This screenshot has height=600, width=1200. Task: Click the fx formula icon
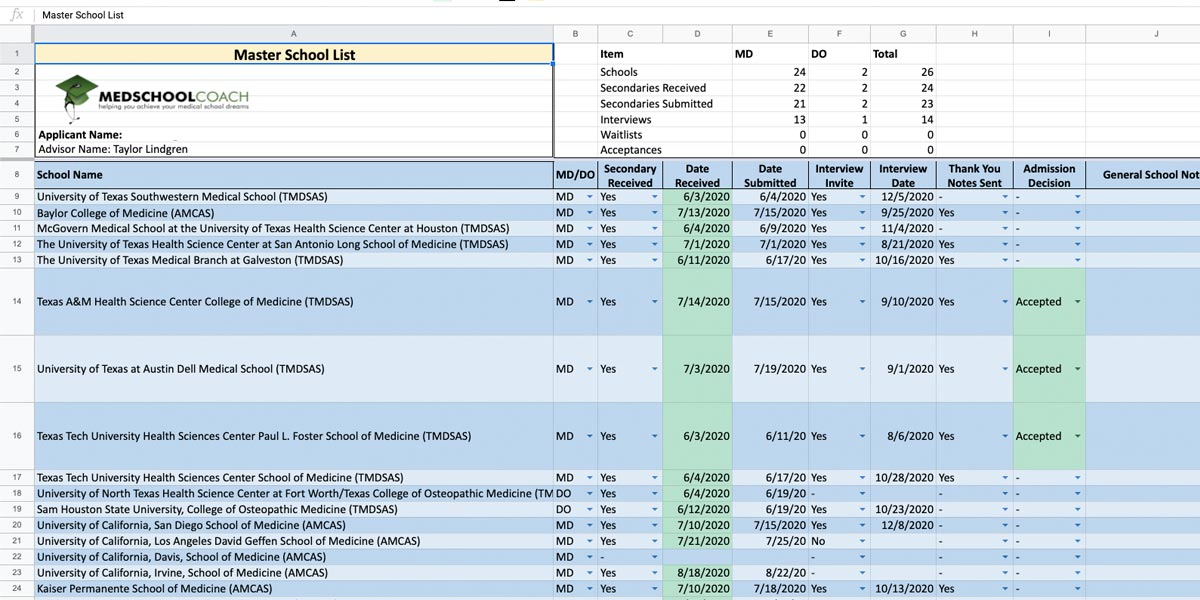tap(16, 15)
